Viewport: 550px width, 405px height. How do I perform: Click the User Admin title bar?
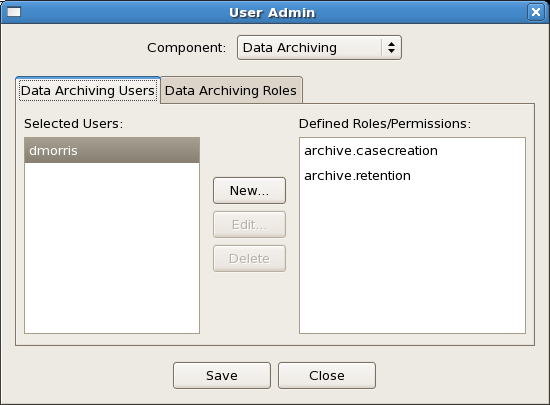[x=272, y=12]
